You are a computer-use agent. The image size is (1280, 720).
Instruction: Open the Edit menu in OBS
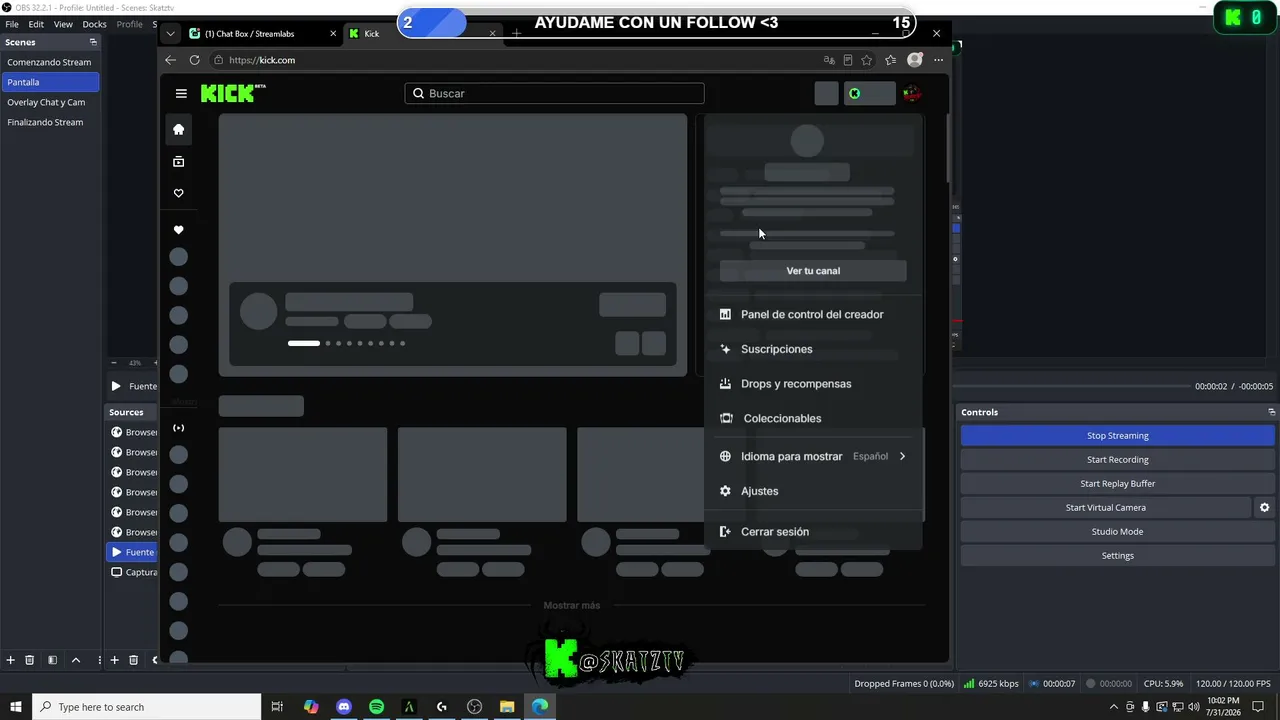(36, 24)
